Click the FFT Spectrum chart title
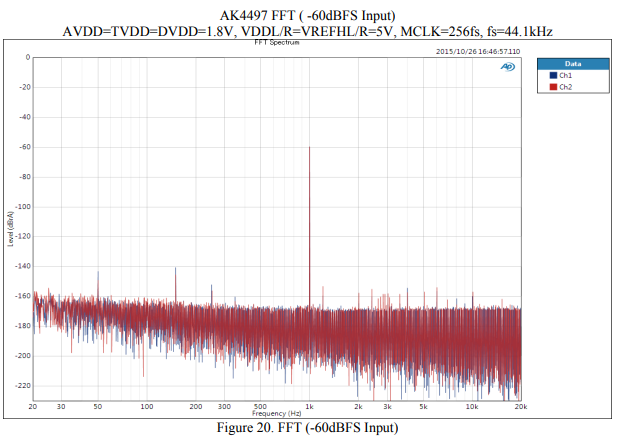This screenshot has width=634, height=439. coord(277,42)
